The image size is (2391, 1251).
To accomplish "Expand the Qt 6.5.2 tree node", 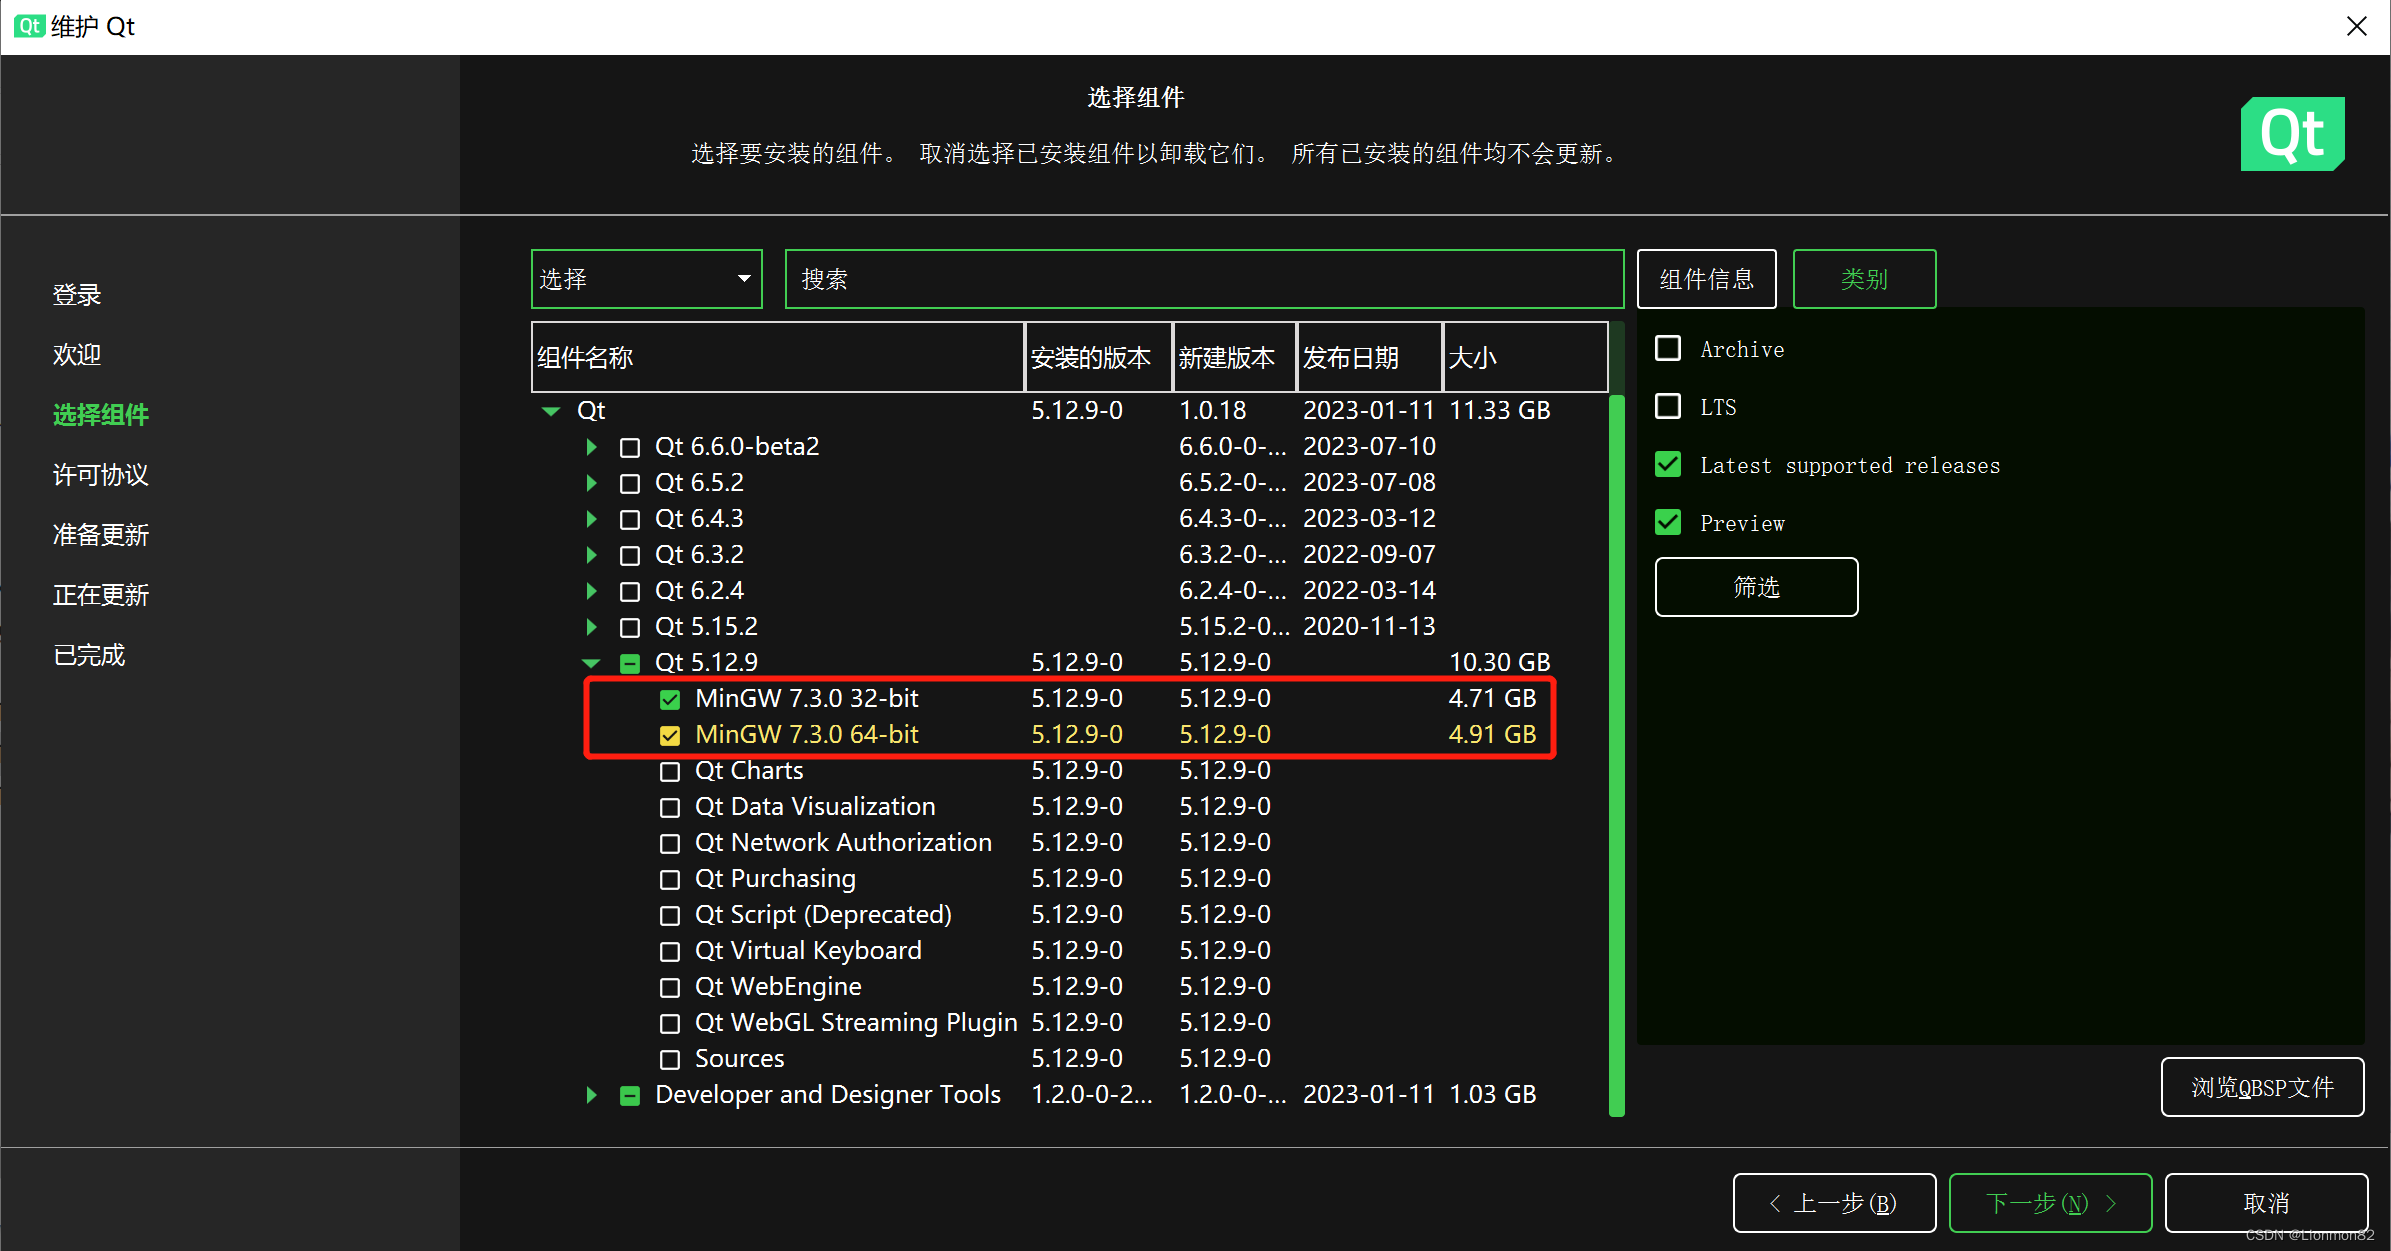I will 591,483.
